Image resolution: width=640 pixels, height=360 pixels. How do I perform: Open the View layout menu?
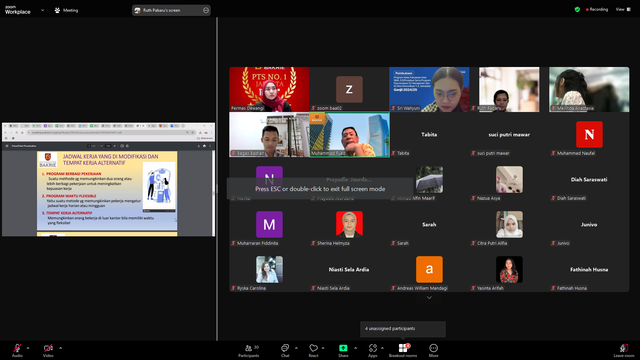click(623, 9)
